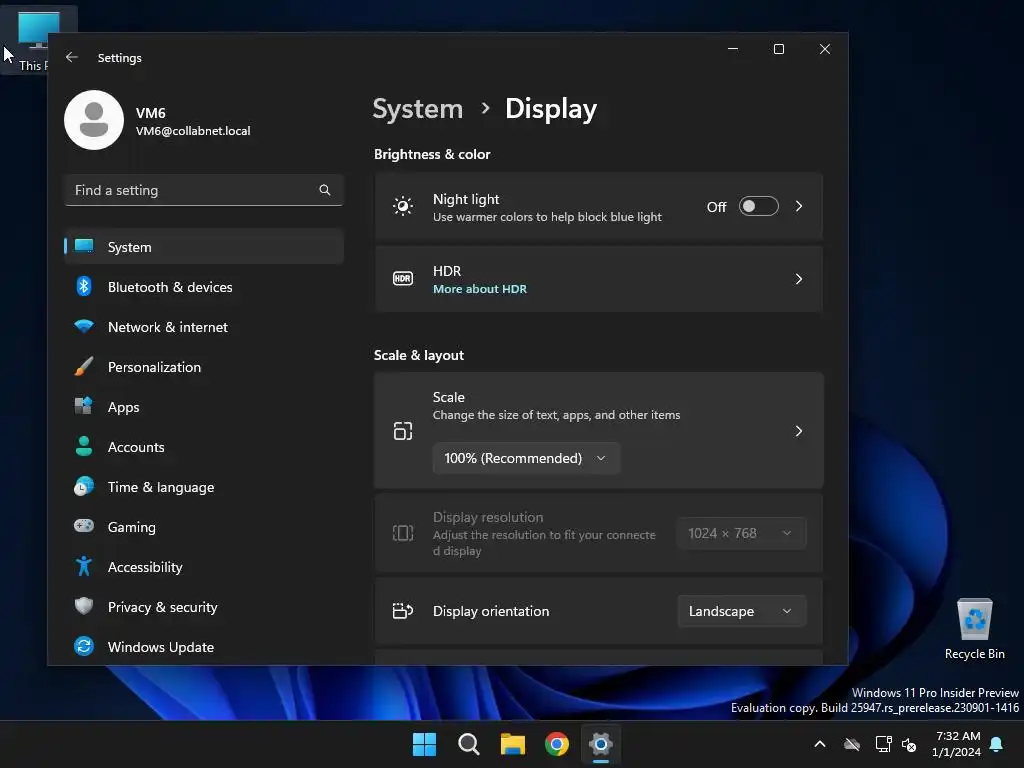Image resolution: width=1024 pixels, height=768 pixels.
Task: Click System in the breadcrumb
Action: [418, 108]
